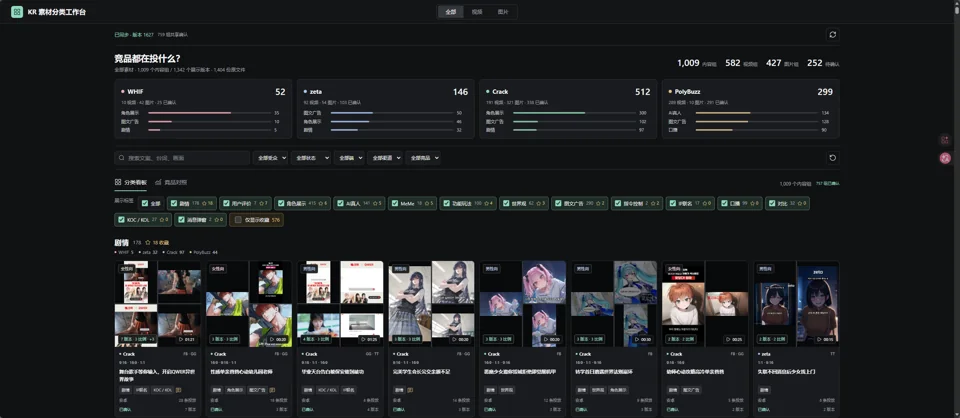Open the WHIF competitor card

pyautogui.click(x=203, y=109)
